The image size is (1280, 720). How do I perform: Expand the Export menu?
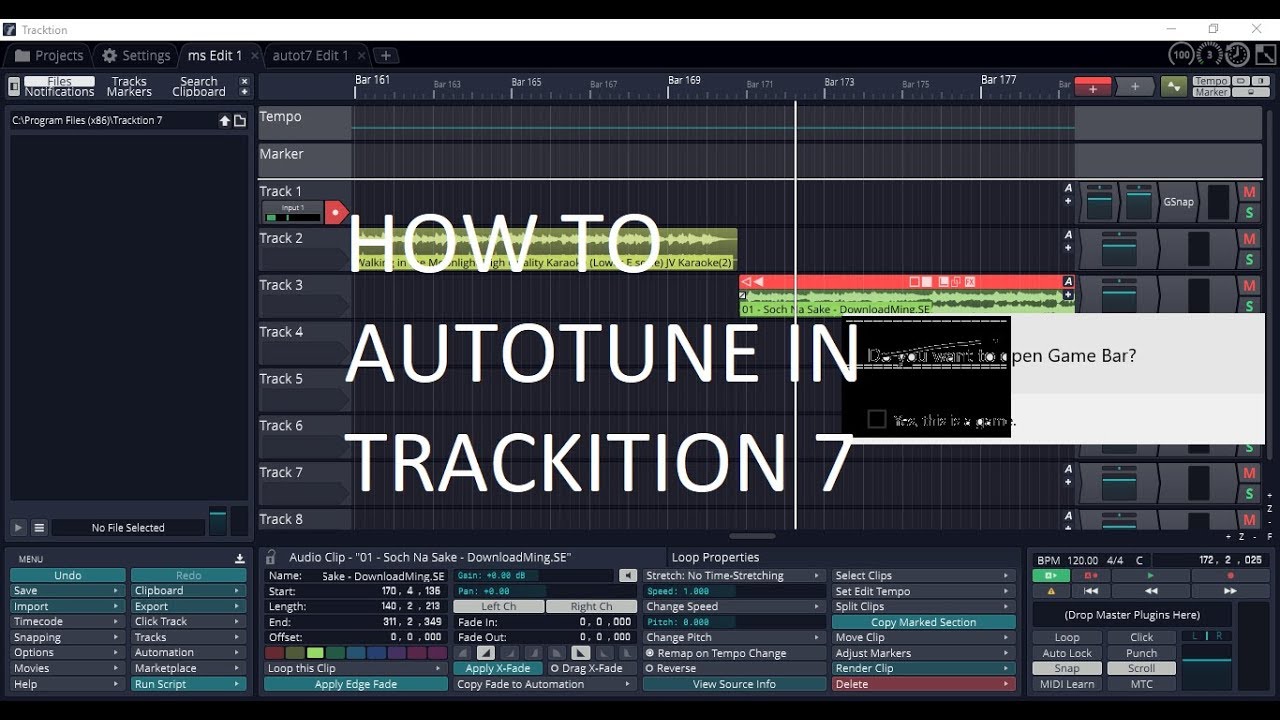(x=188, y=606)
